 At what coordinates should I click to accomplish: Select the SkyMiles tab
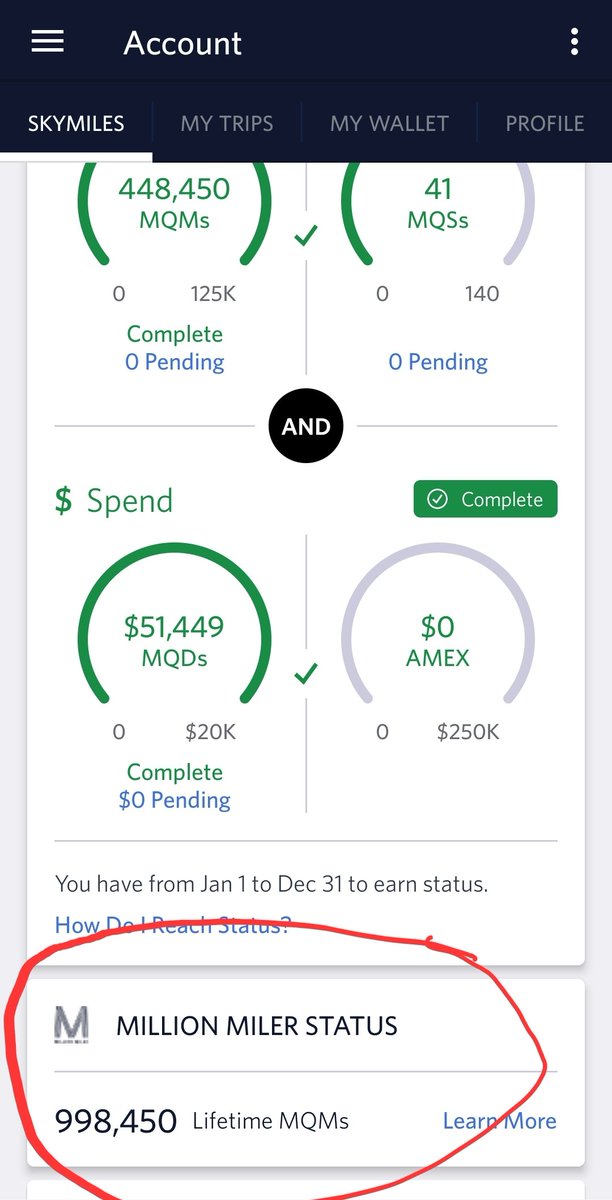pyautogui.click(x=76, y=124)
